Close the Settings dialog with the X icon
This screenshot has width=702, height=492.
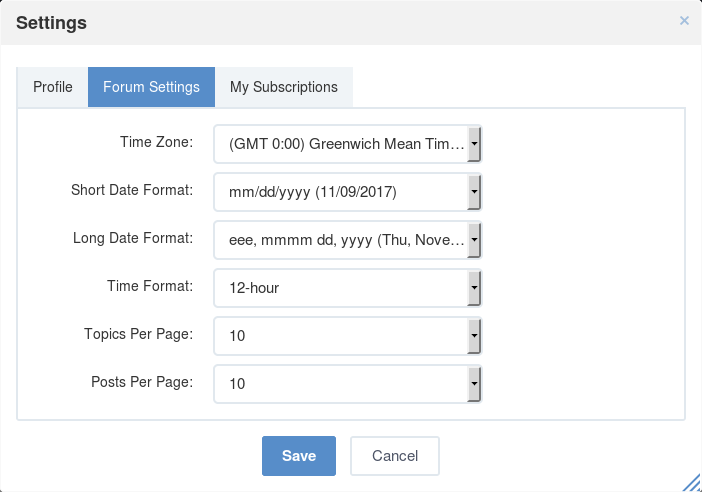[684, 21]
